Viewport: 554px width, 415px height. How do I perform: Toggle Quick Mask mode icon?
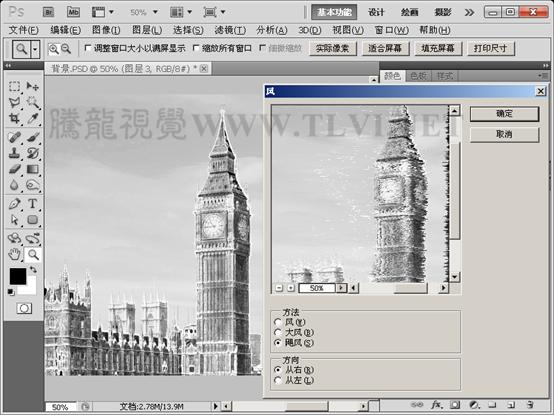click(x=24, y=308)
